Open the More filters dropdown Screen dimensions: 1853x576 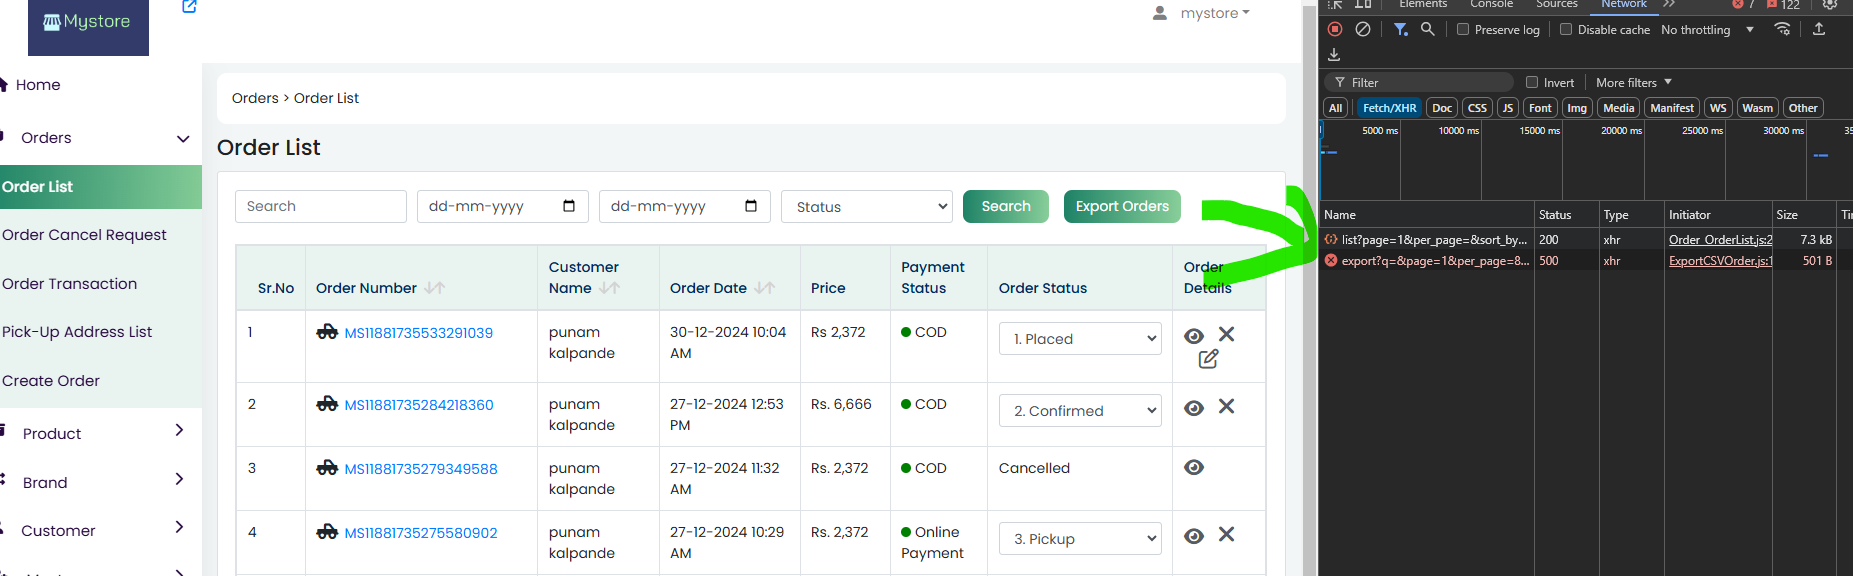[1634, 82]
